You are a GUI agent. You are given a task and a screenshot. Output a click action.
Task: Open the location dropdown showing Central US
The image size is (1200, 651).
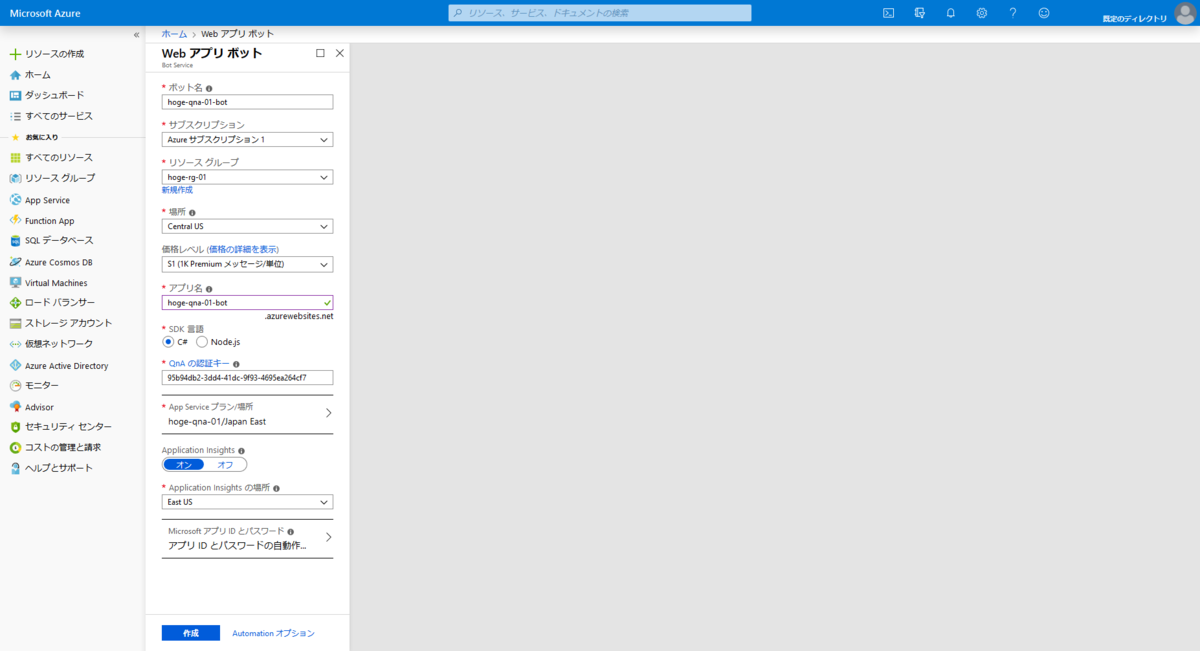point(247,227)
